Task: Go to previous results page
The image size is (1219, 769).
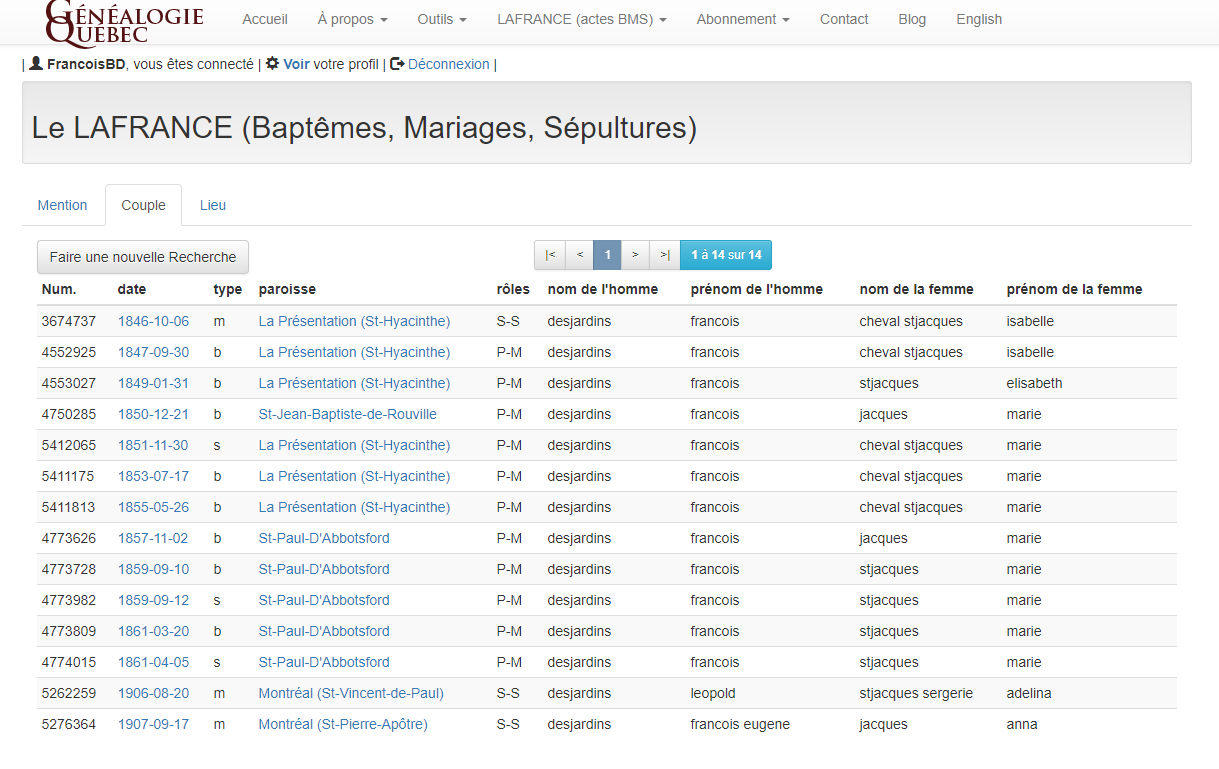Action: pyautogui.click(x=579, y=255)
